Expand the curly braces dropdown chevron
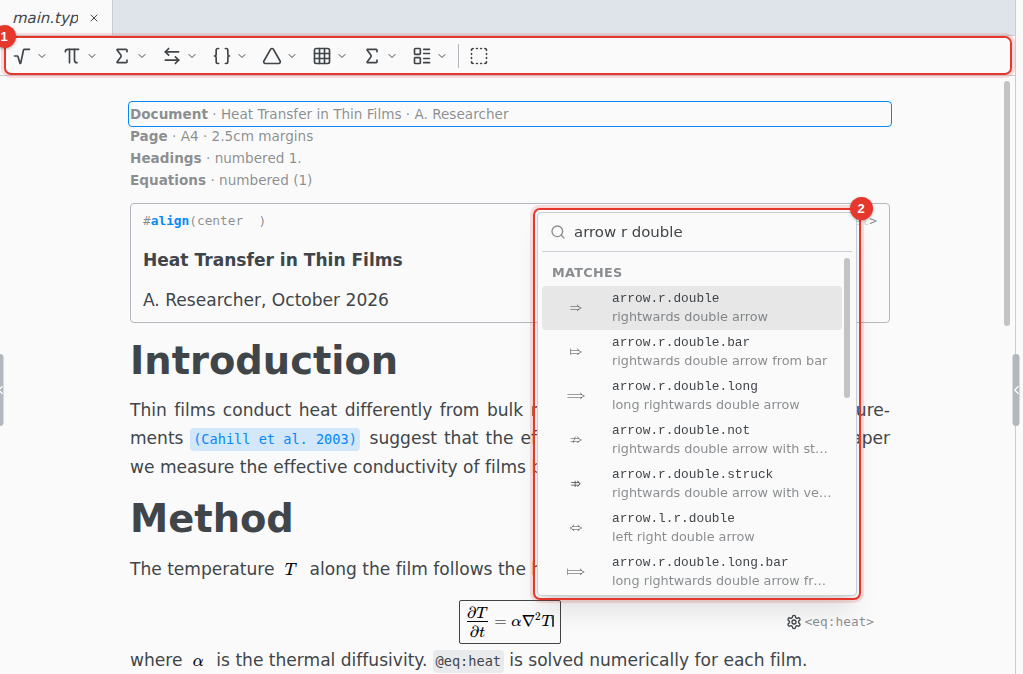Image resolution: width=1023 pixels, height=674 pixels. pos(242,56)
